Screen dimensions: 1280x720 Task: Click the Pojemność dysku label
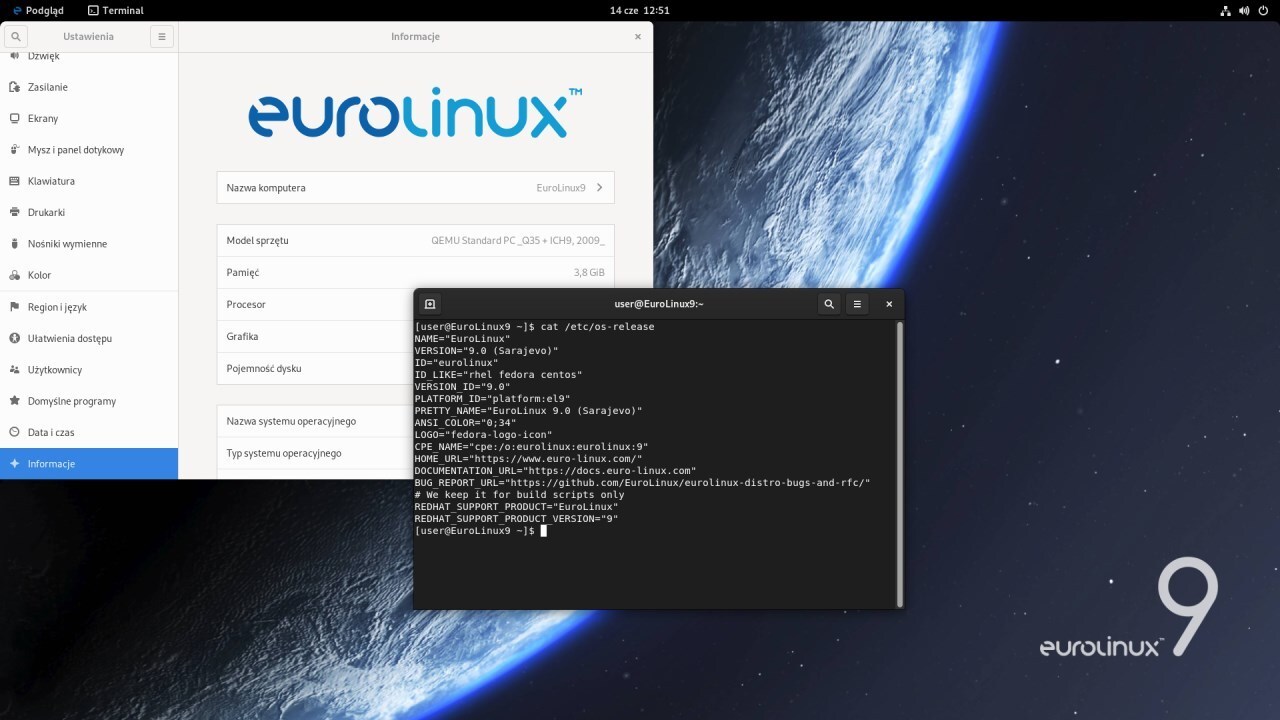[264, 368]
